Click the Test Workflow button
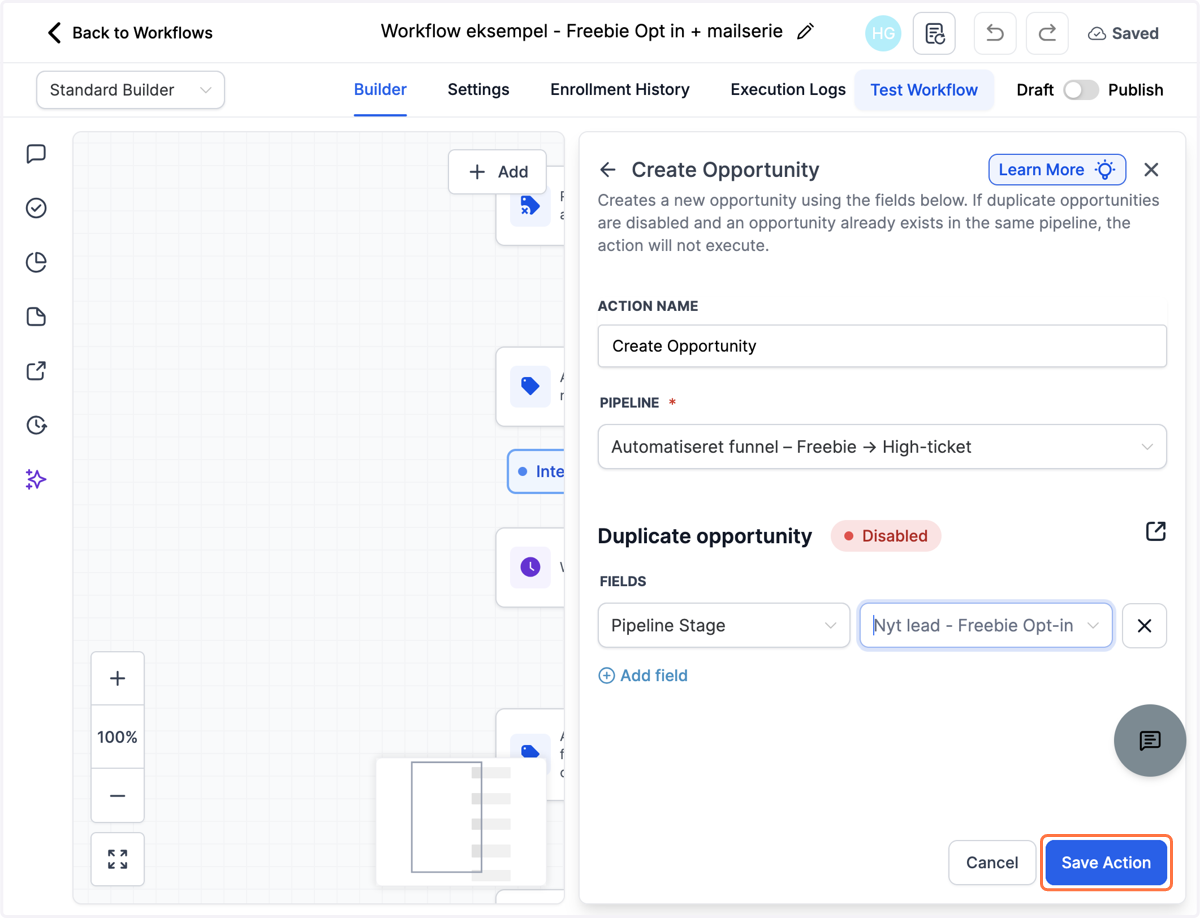Viewport: 1200px width, 918px height. (x=924, y=90)
